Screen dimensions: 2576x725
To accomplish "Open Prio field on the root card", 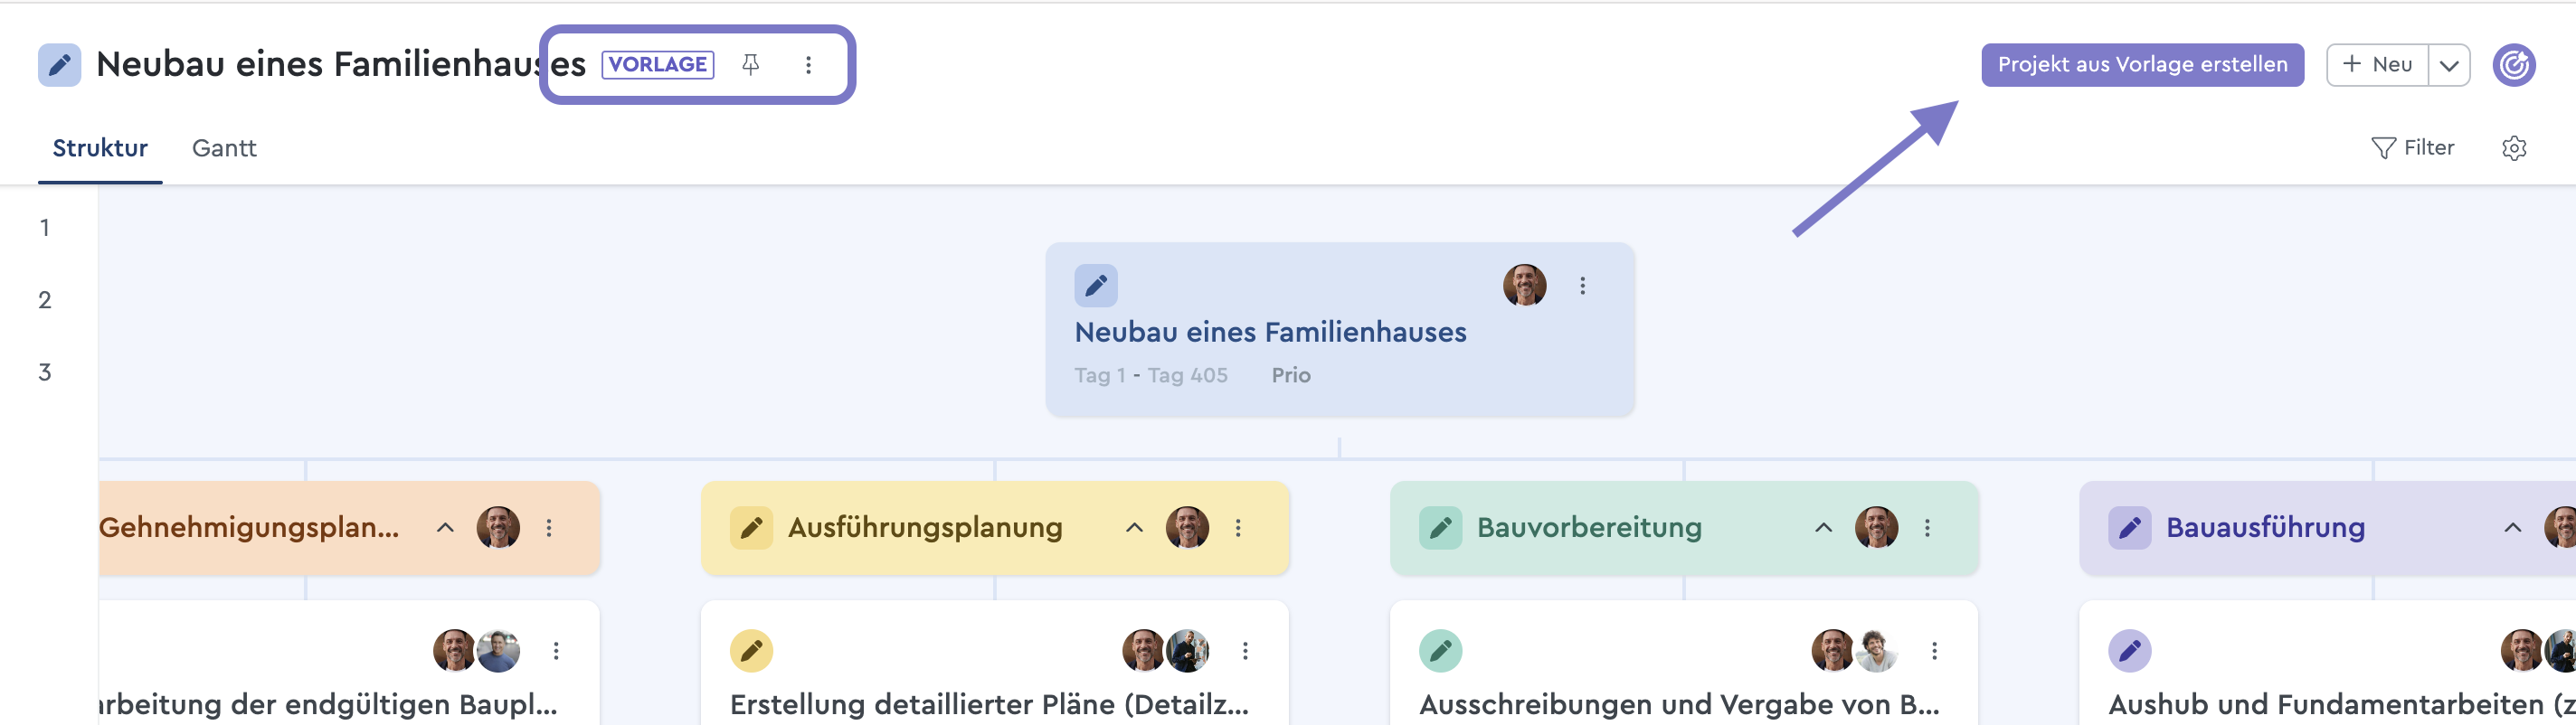I will click(1290, 375).
